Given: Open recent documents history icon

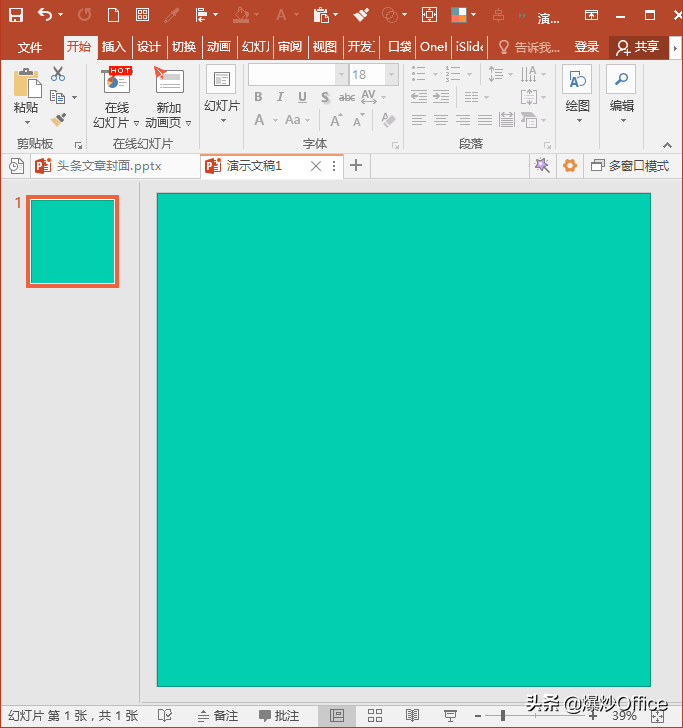Looking at the screenshot, I should click(16, 166).
